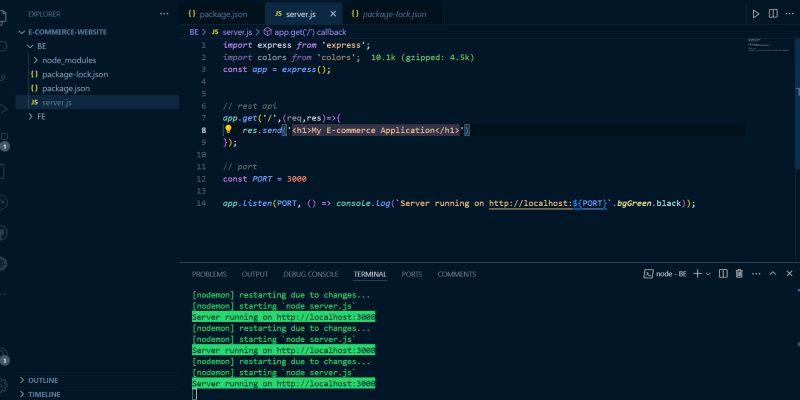800x400 pixels.
Task: Kill the terminal with trash icon
Action: (739, 274)
